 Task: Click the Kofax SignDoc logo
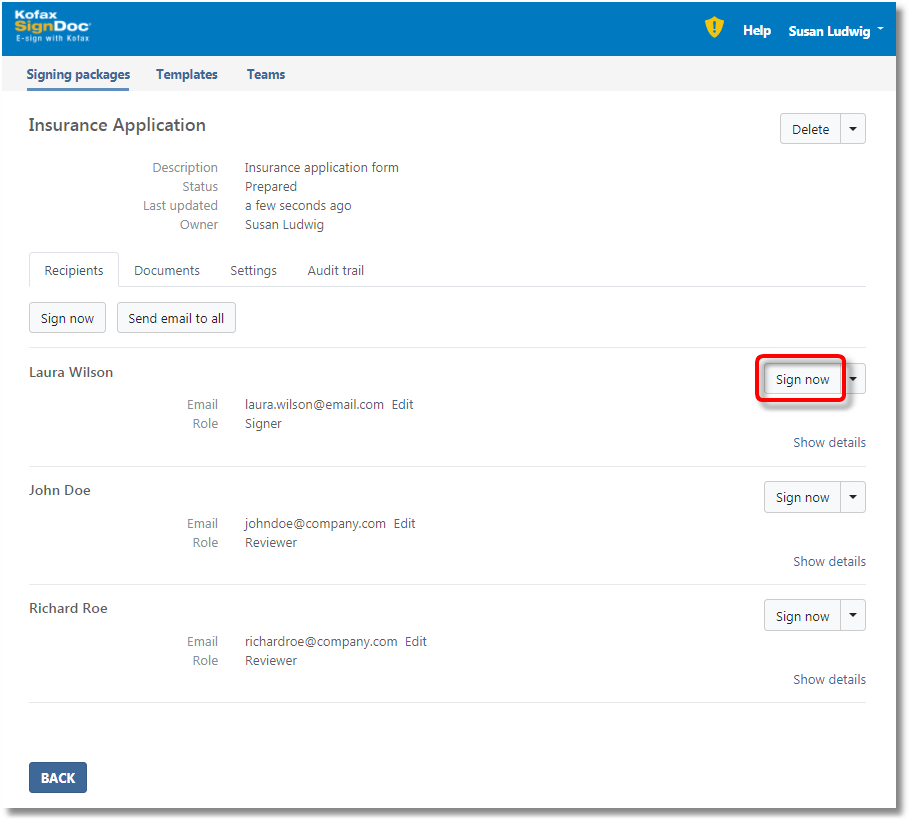tap(52, 27)
